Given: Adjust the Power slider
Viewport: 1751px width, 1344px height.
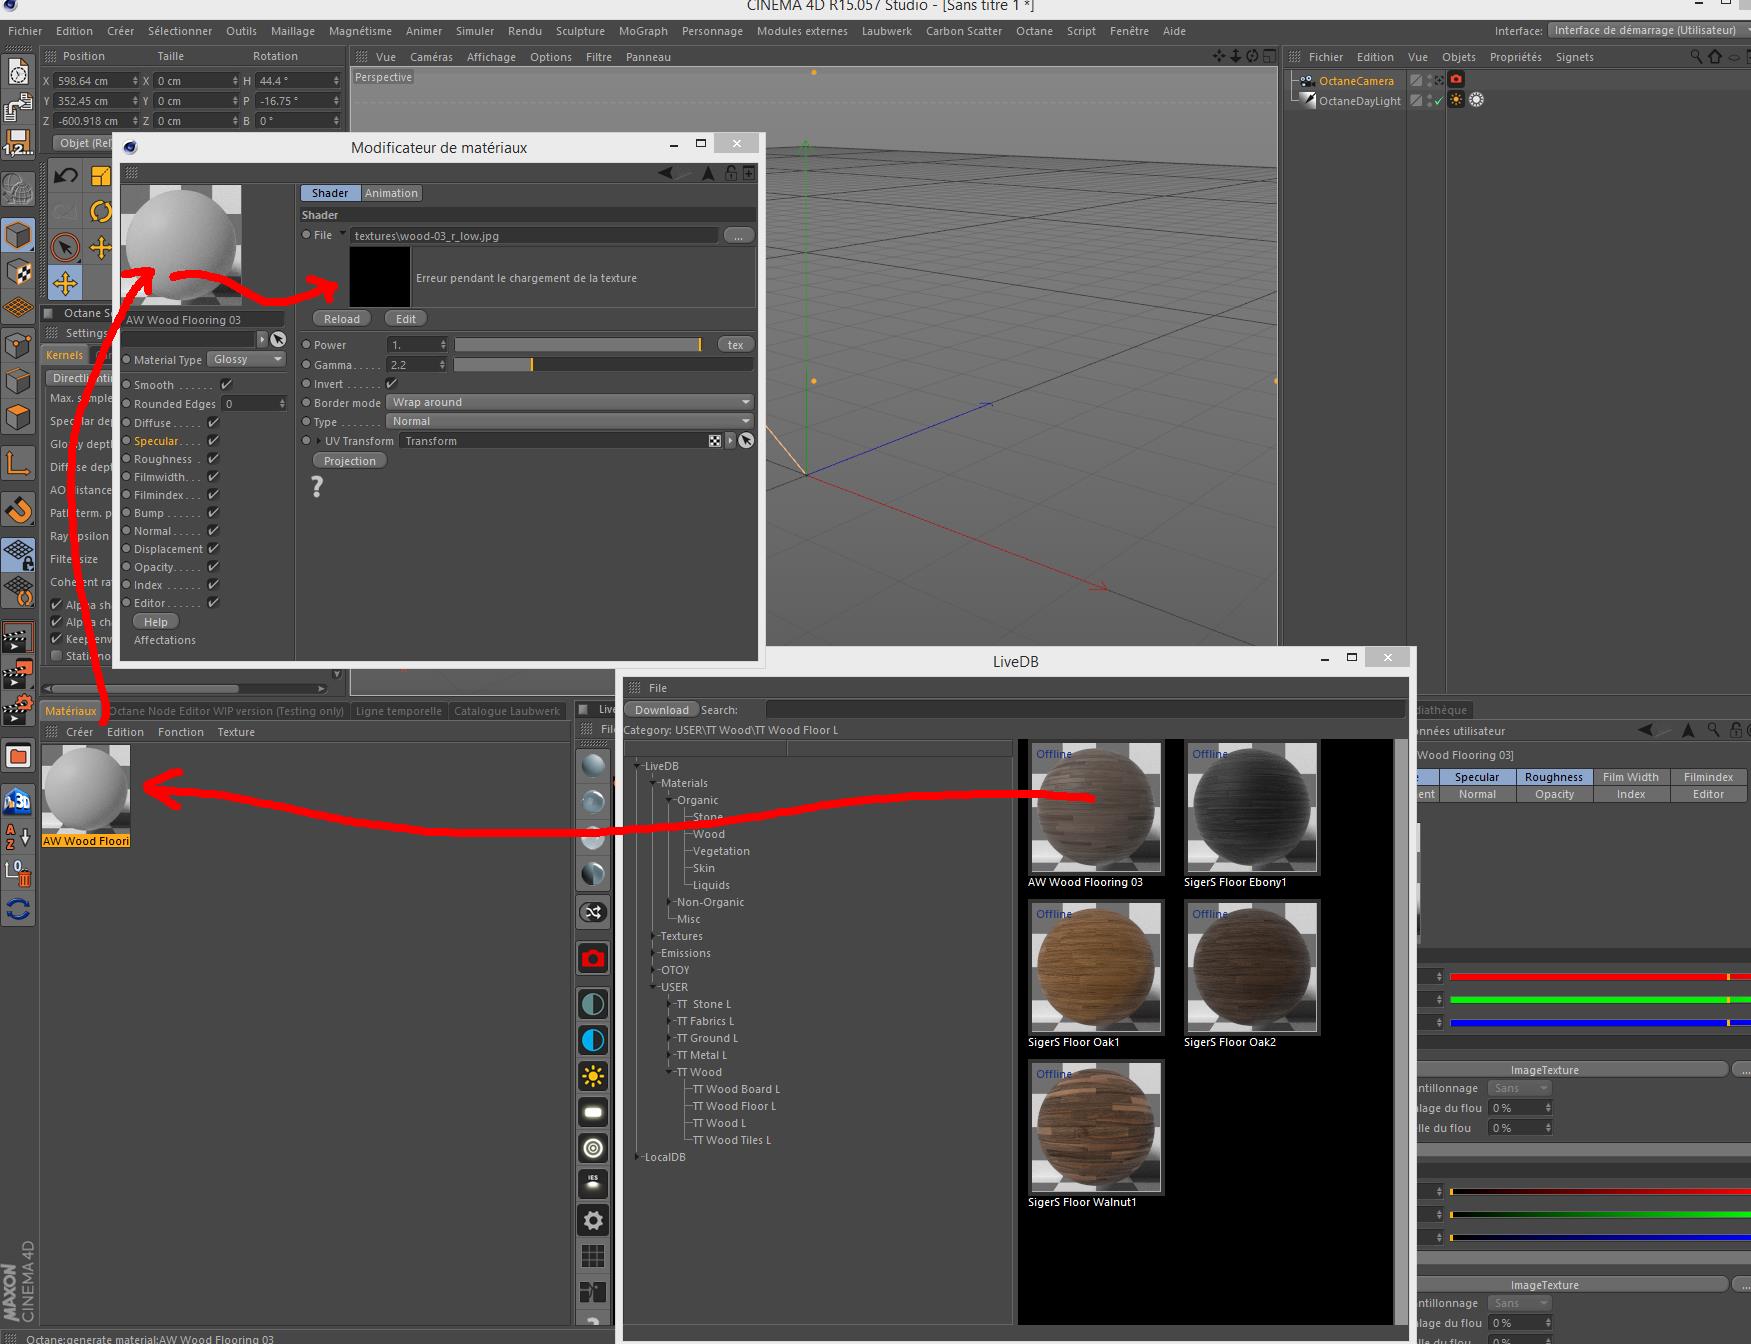Looking at the screenshot, I should (578, 345).
